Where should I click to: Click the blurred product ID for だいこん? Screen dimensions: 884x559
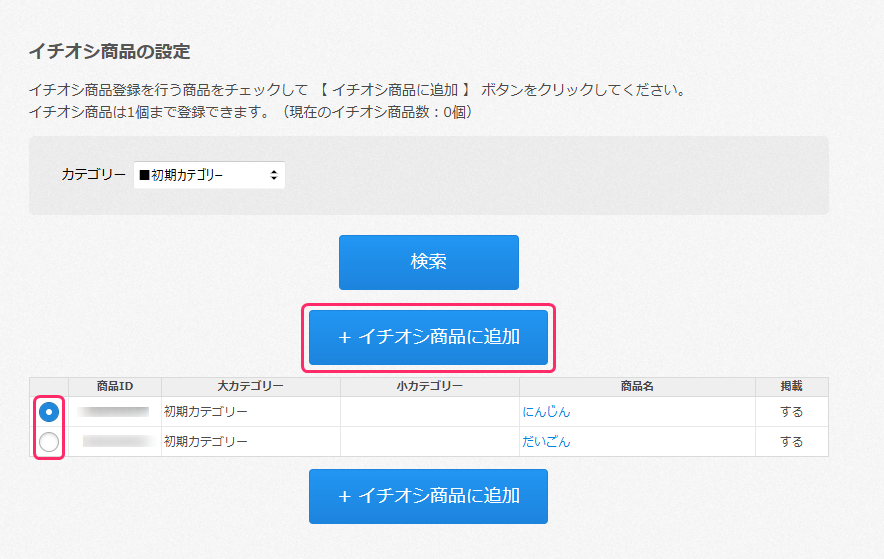(x=115, y=442)
